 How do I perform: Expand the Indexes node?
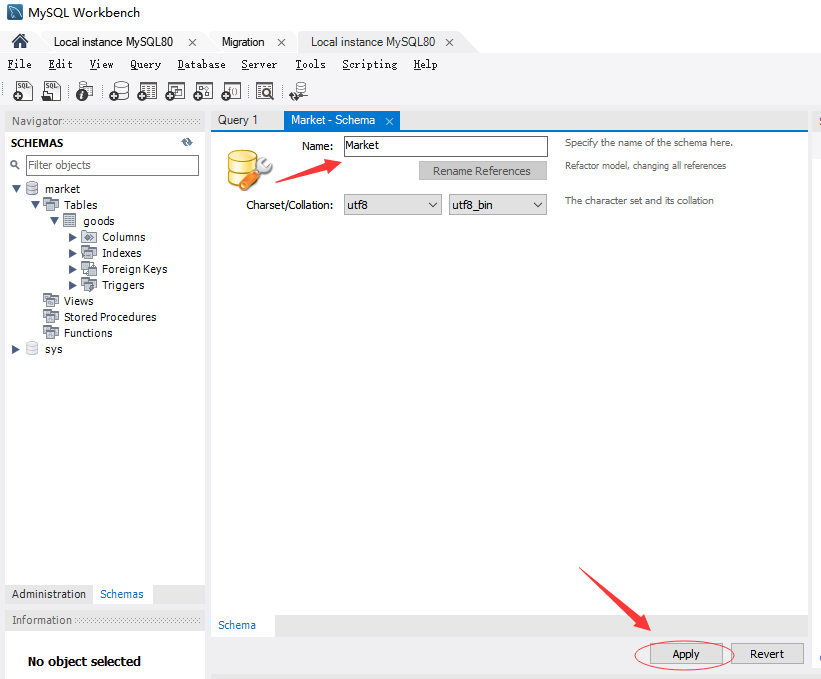point(73,253)
